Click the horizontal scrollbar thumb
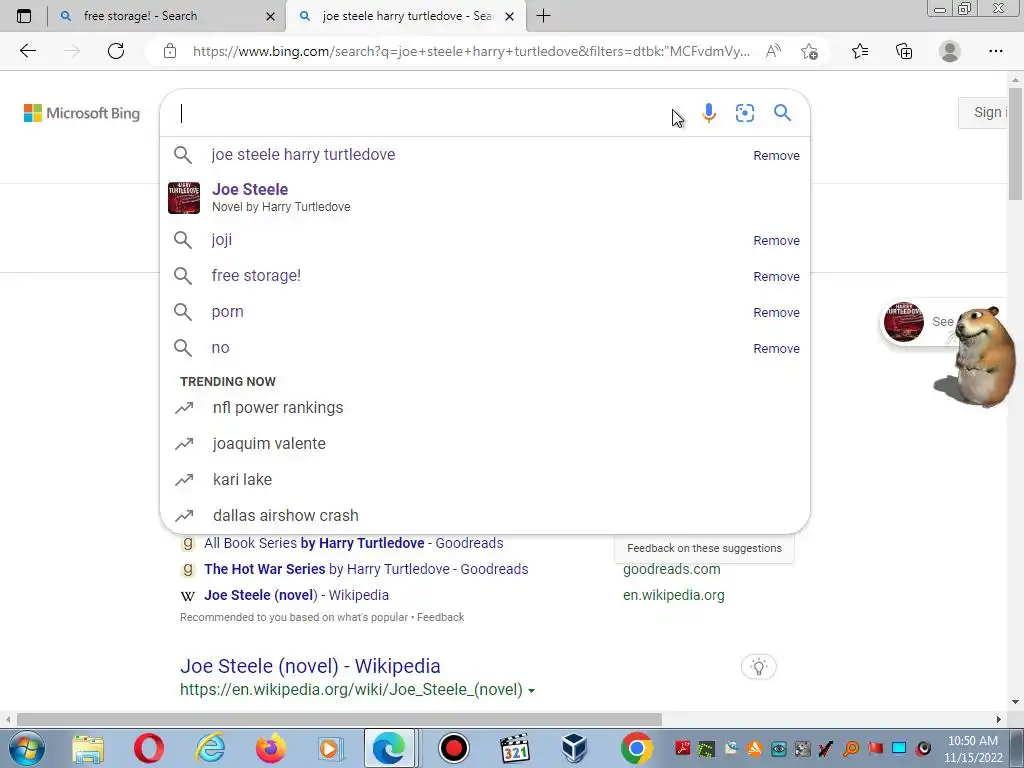 coord(339,719)
